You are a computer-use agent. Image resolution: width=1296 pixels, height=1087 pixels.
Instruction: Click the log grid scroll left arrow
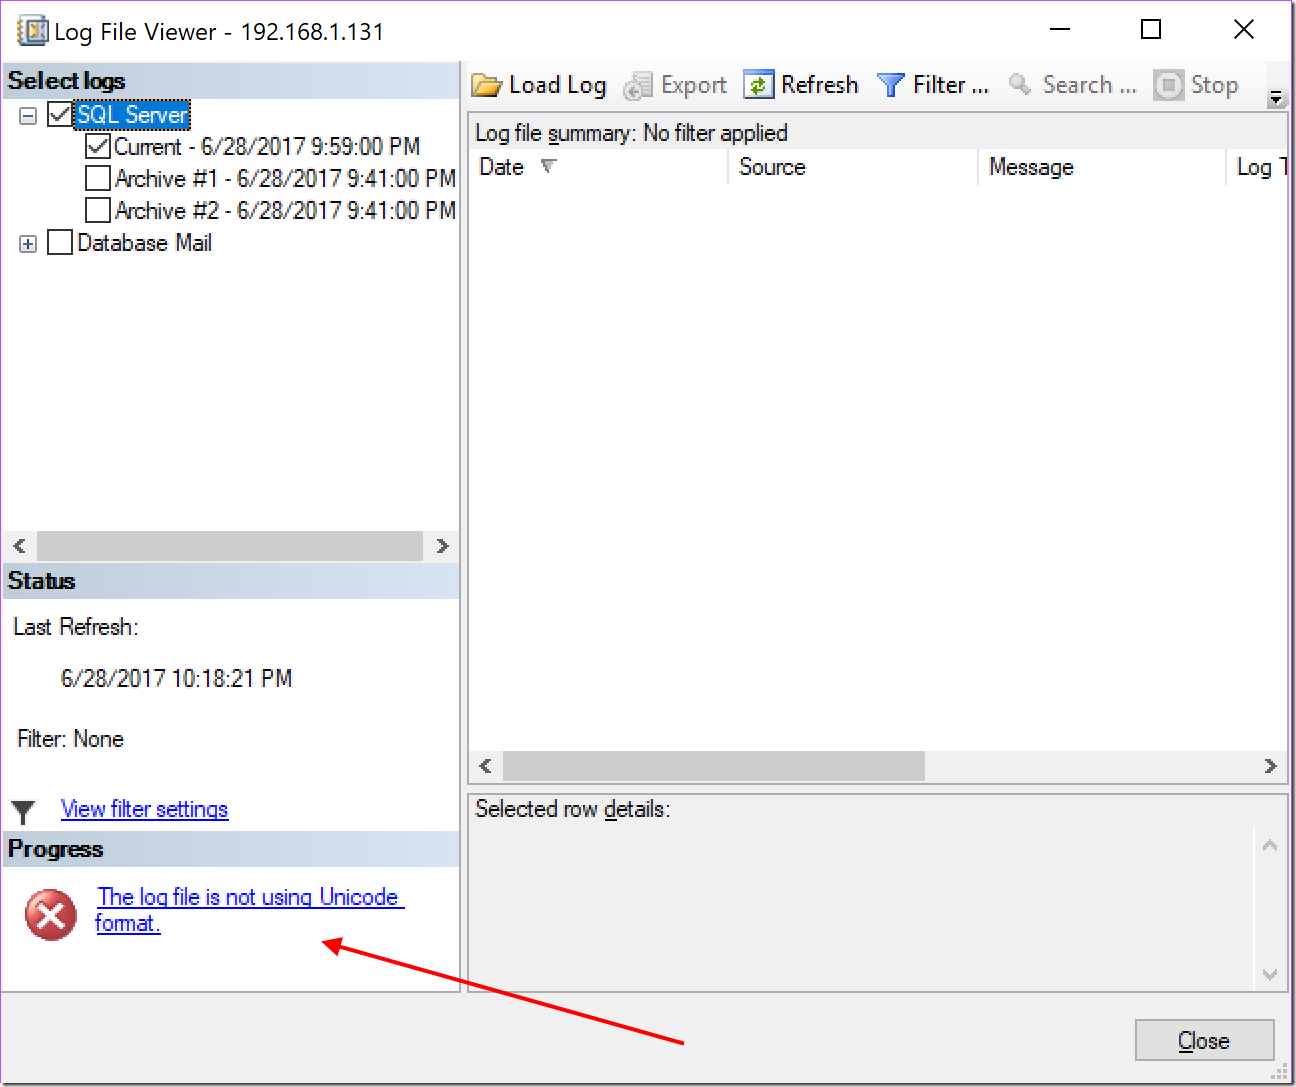point(486,766)
